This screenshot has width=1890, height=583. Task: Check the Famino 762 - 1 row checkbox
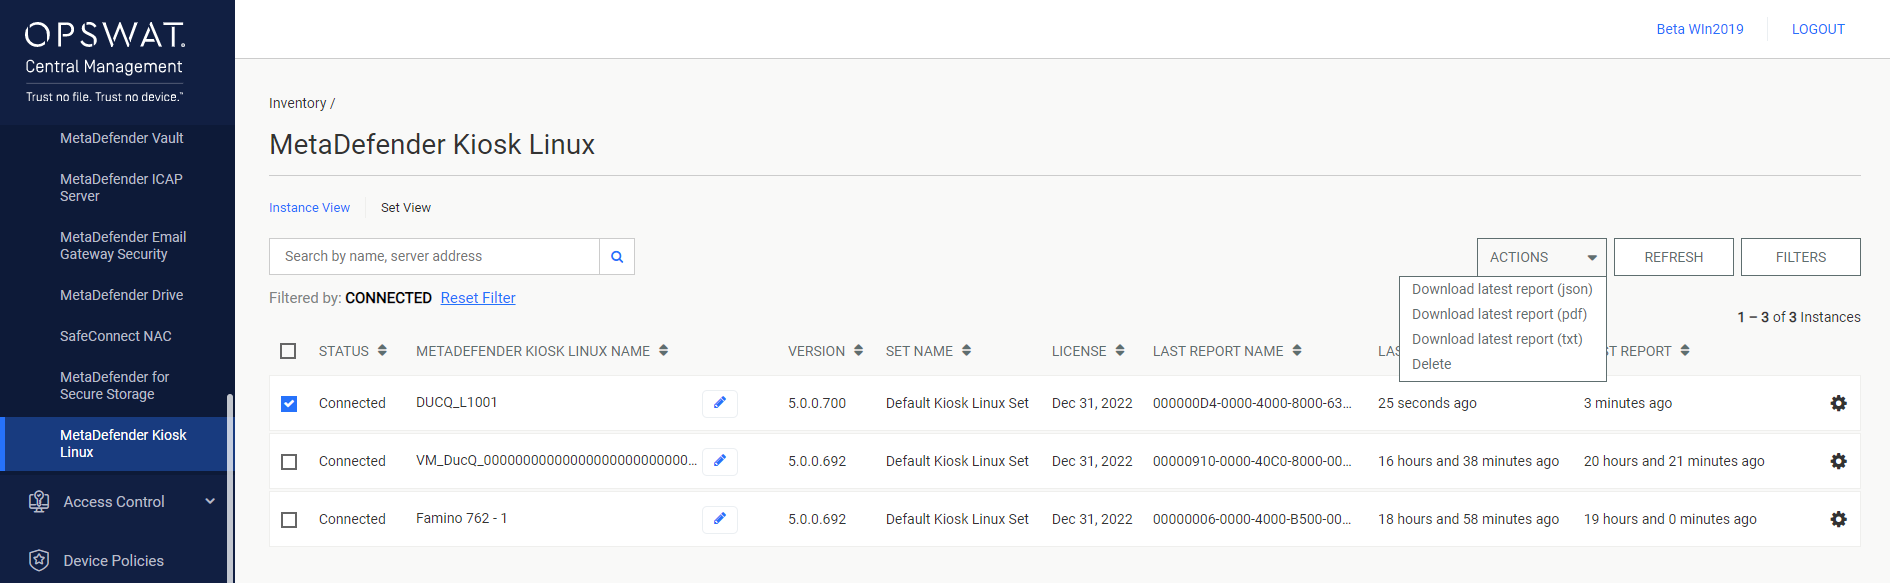(289, 520)
